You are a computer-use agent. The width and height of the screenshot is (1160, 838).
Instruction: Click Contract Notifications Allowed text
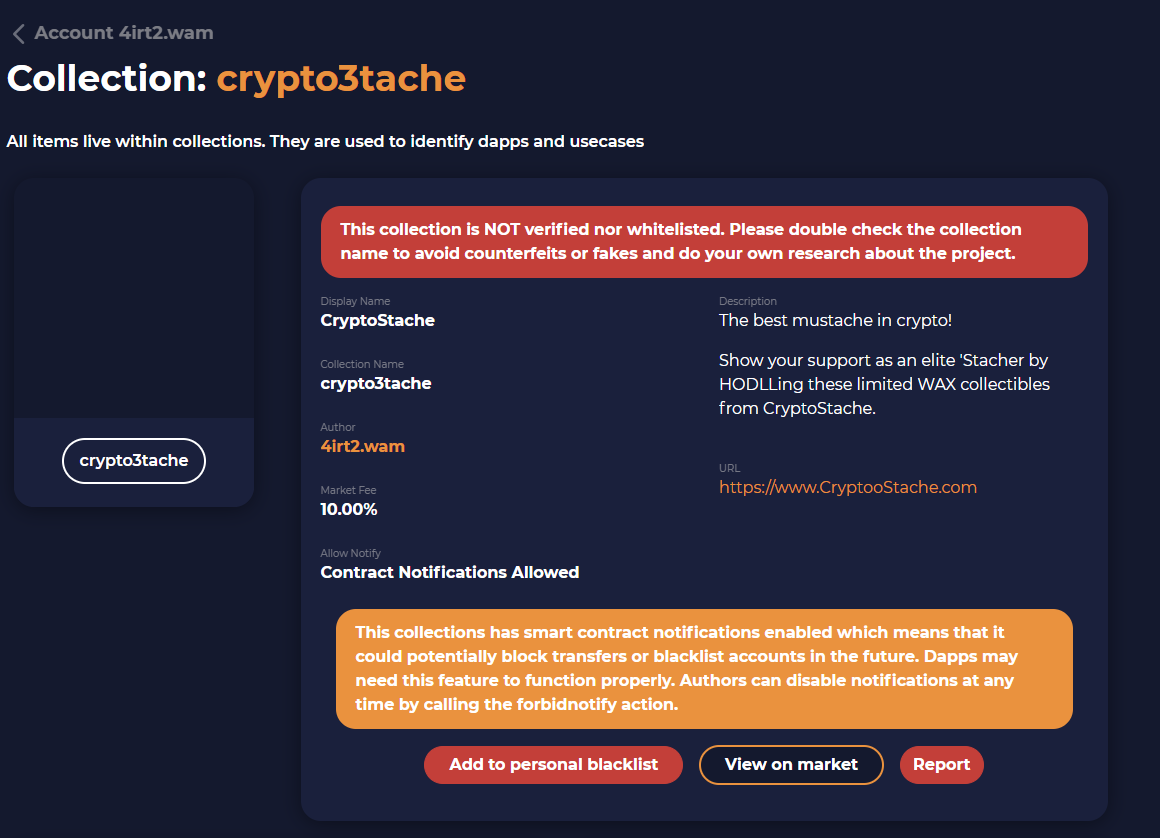(x=450, y=572)
